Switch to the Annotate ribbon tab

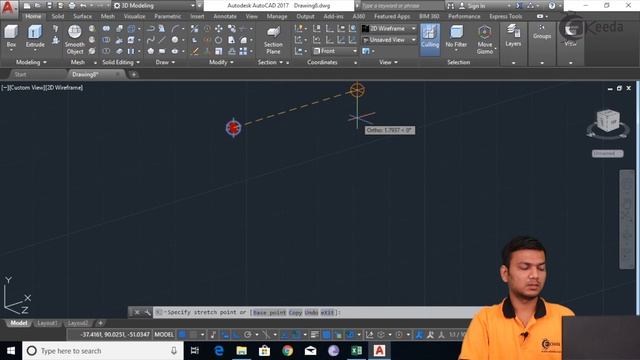225,16
